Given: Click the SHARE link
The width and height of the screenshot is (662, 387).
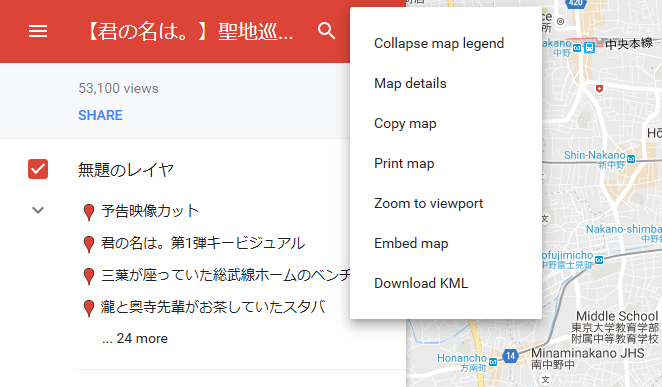Looking at the screenshot, I should pyautogui.click(x=100, y=115).
